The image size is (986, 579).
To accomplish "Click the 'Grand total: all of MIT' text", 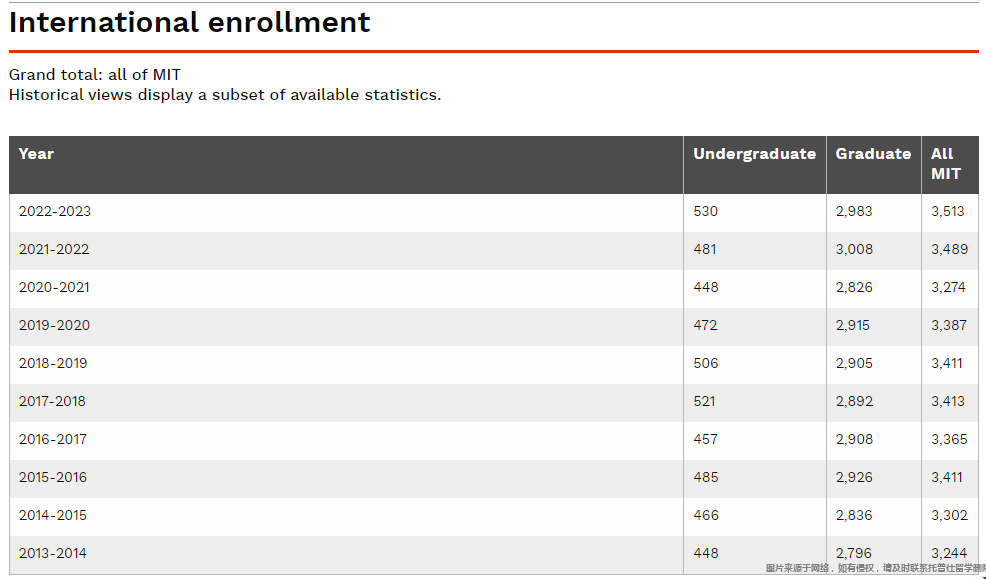I will (95, 75).
